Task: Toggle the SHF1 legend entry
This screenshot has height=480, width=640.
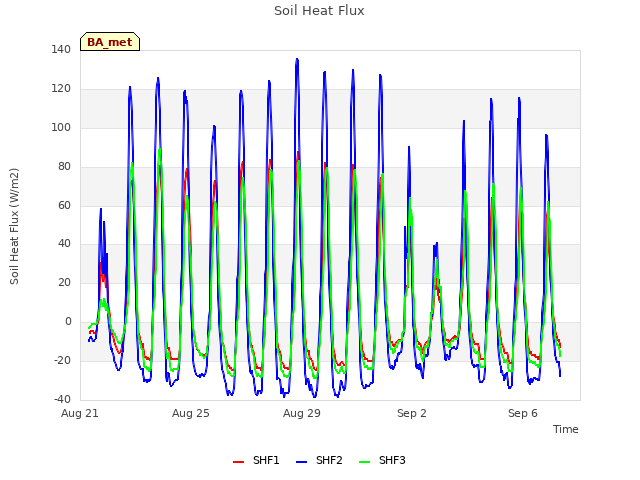Action: coord(256,461)
